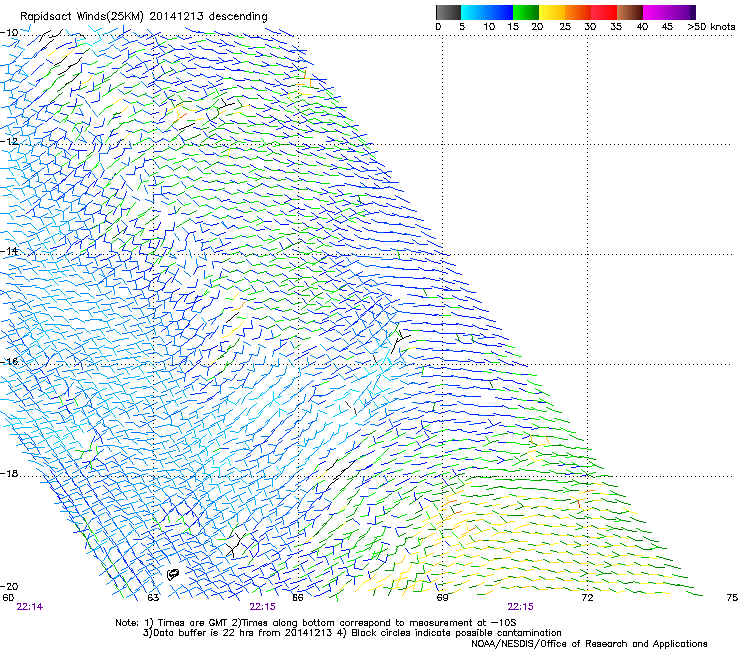Click the orange 25-30 knots legend swatch
This screenshot has height=650, width=740.
point(578,12)
